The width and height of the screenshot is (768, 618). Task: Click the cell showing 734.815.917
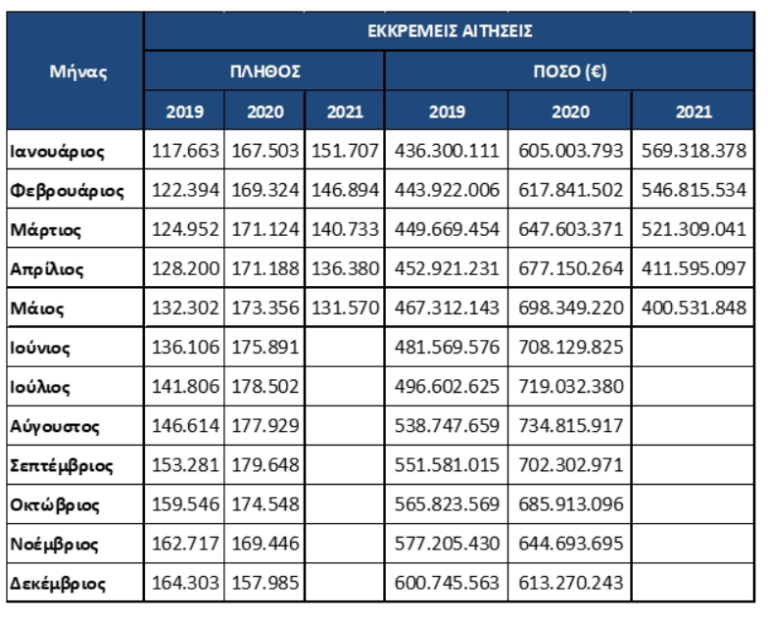[570, 426]
